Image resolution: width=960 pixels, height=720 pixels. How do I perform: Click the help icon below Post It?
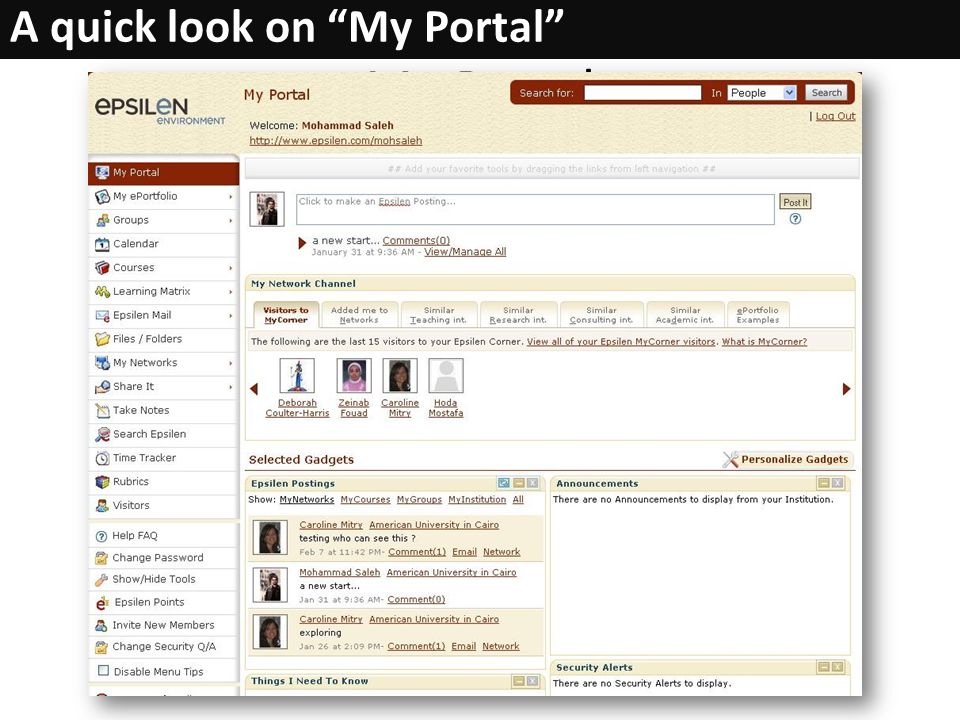click(795, 219)
